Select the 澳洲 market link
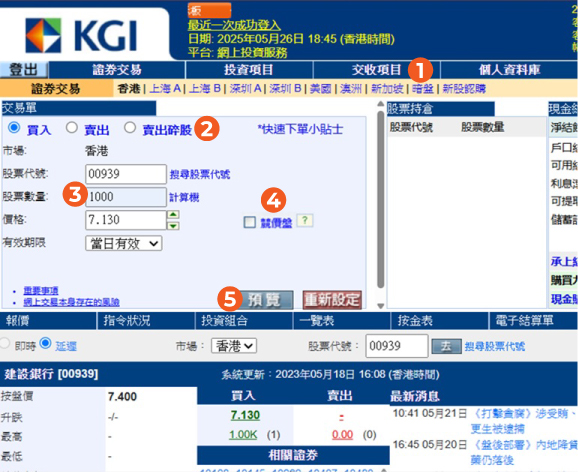Screen dimensions: 578x472 click(x=351, y=88)
